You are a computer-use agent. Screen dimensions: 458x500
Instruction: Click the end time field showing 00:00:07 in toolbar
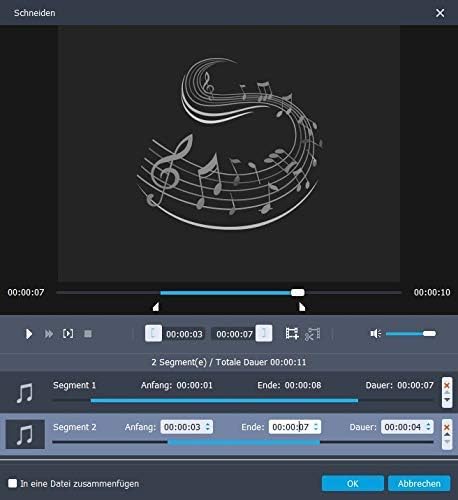(234, 334)
